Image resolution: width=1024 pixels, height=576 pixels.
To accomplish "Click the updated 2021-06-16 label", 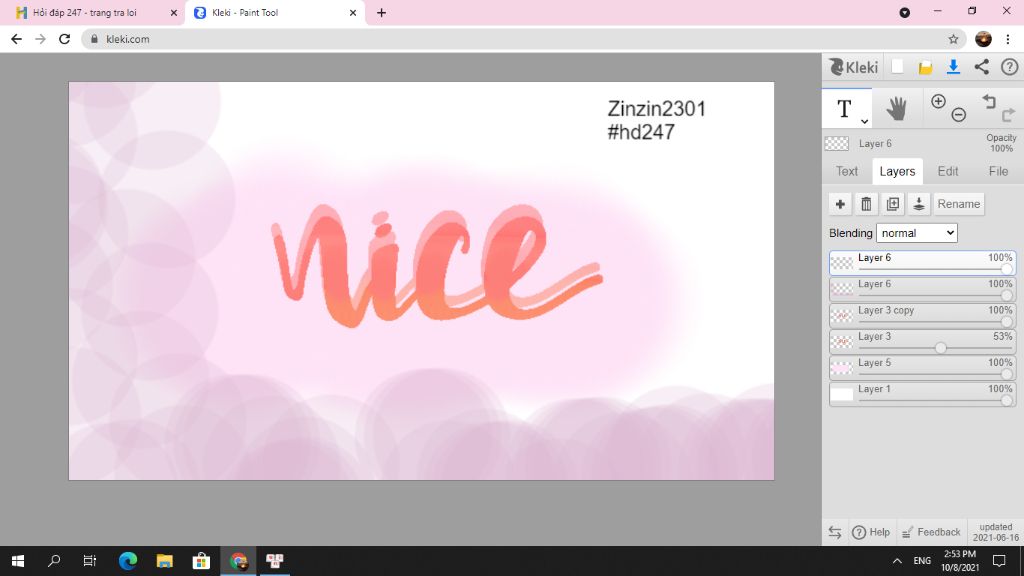I will click(x=995, y=532).
